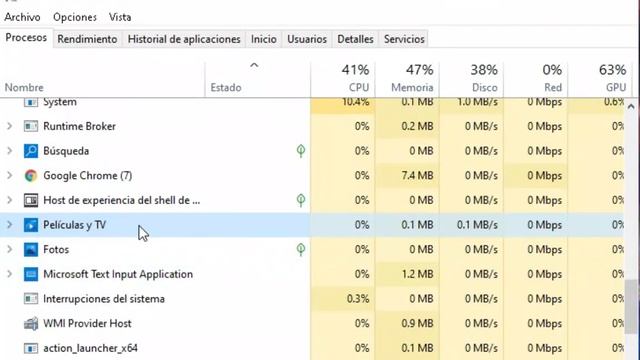Click the Películas y TV icon
Viewport: 640px width, 360px height.
click(x=31, y=225)
